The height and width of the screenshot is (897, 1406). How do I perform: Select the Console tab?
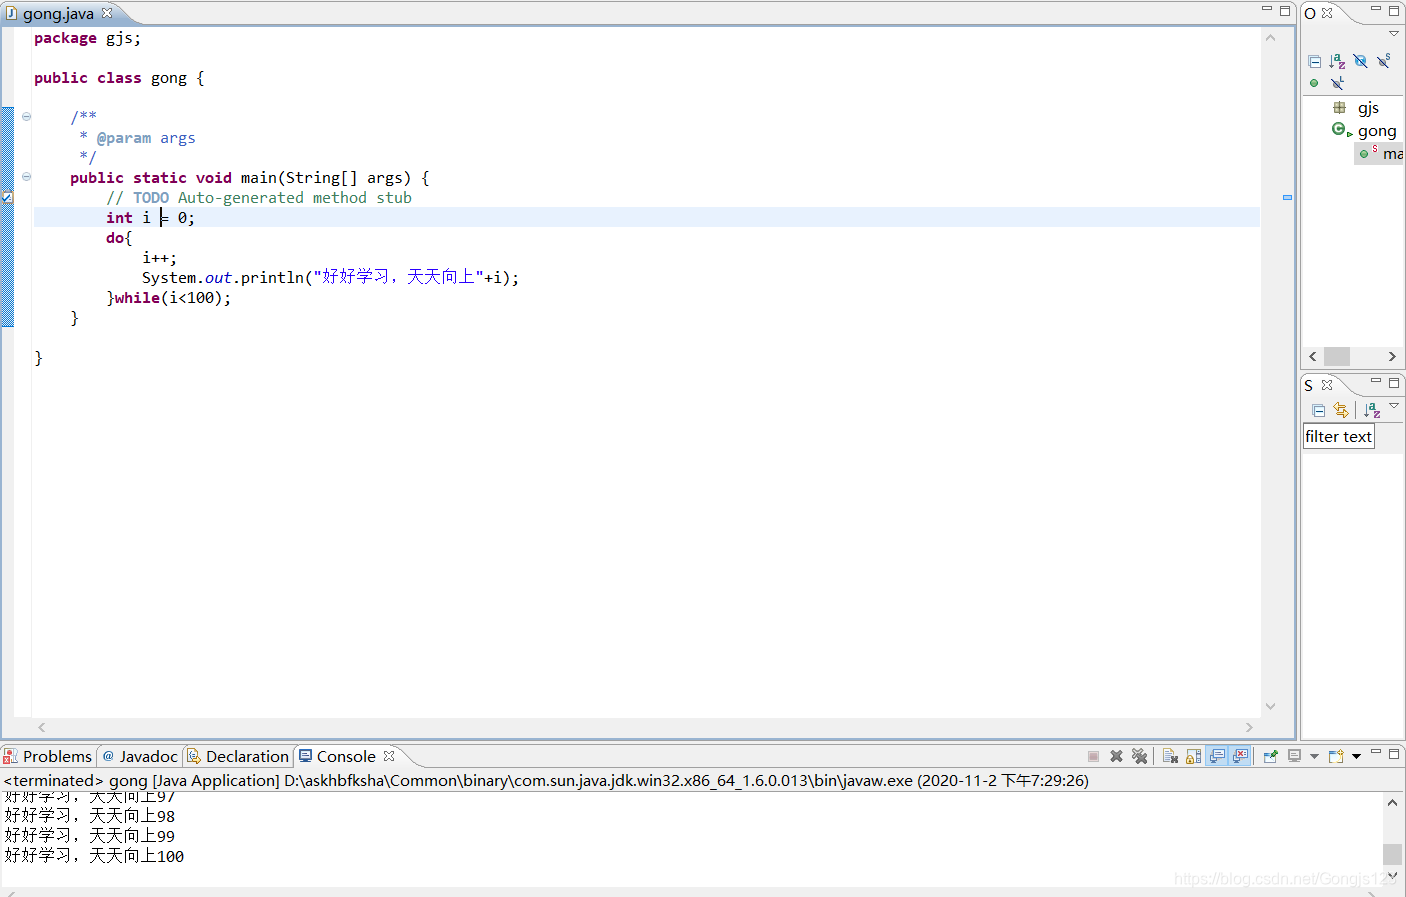338,757
